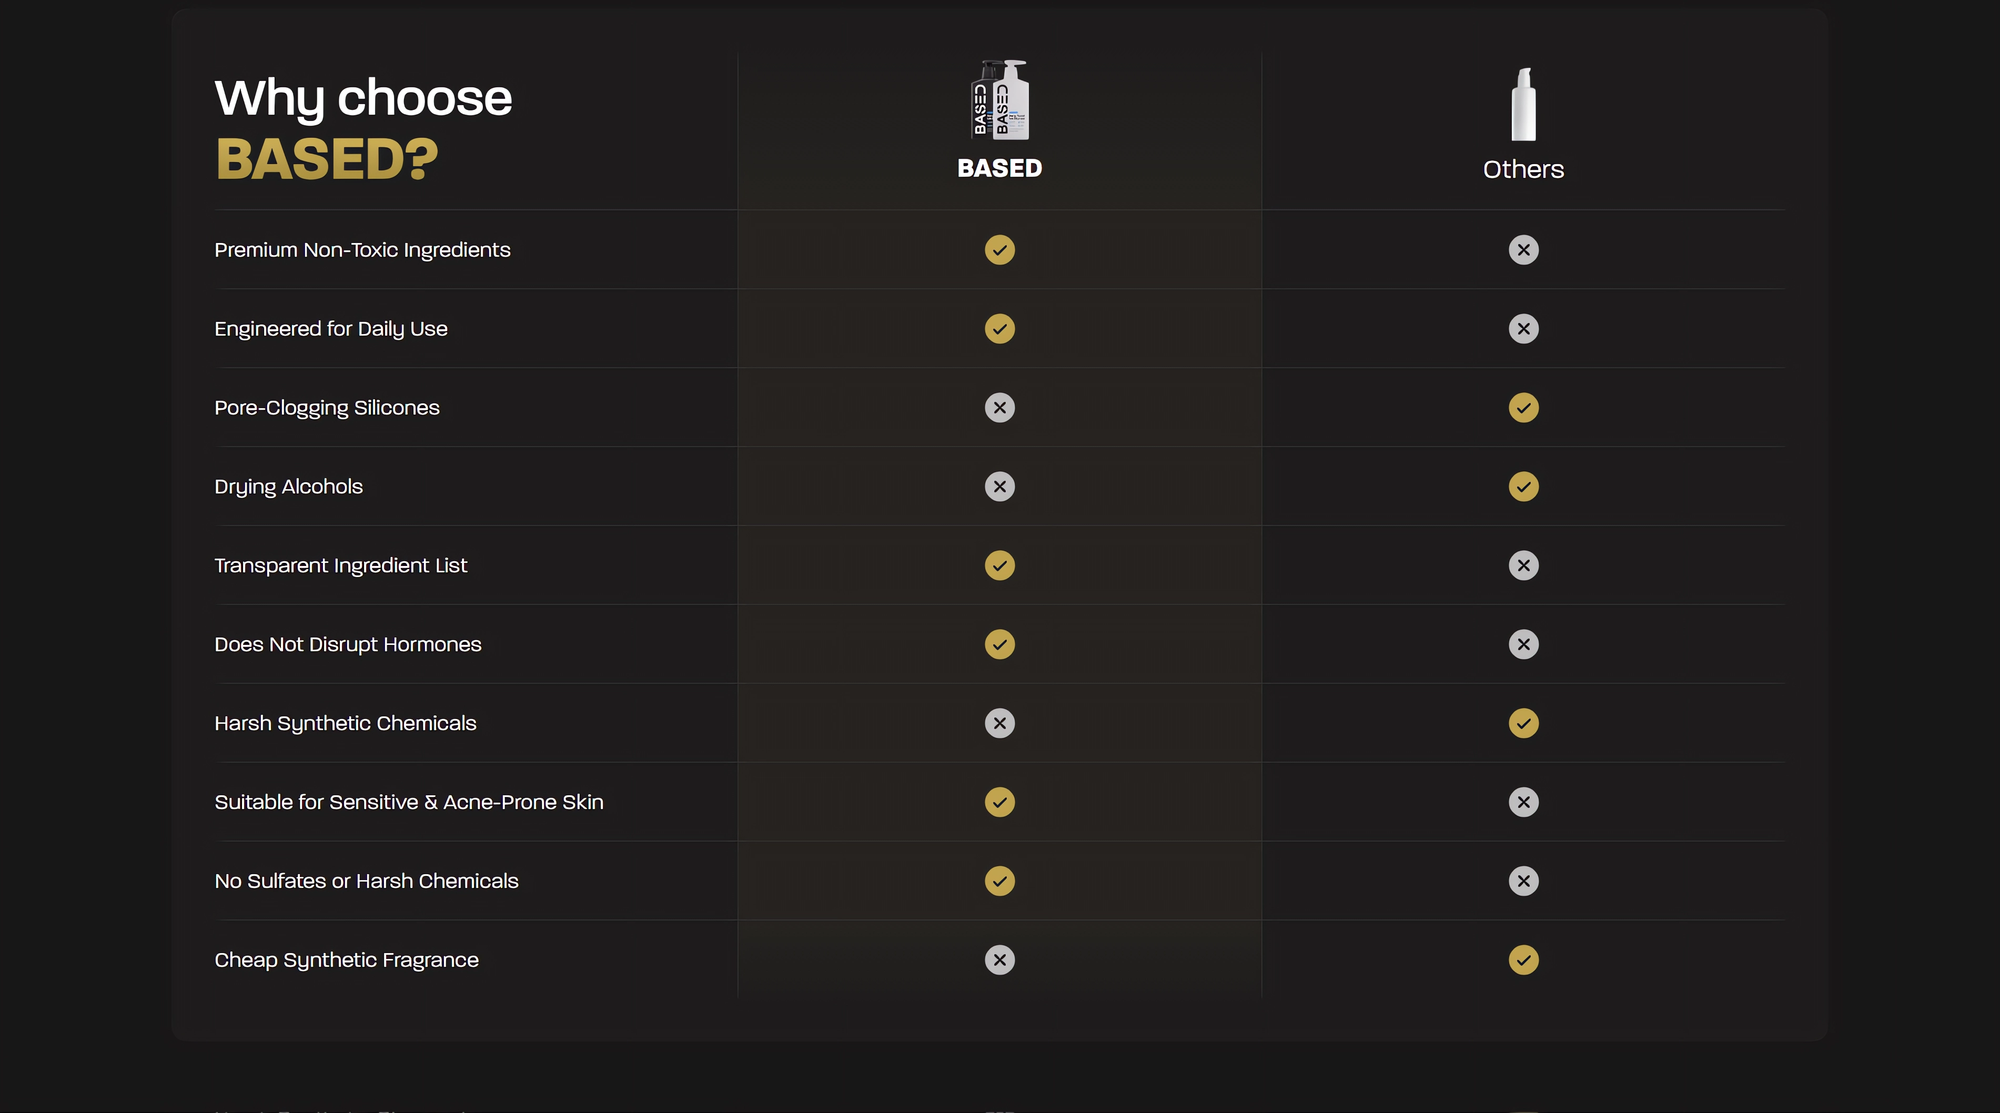Select the Others X icon for Does Not Disrupt Hormones
Image resolution: width=2000 pixels, height=1113 pixels.
click(1523, 645)
